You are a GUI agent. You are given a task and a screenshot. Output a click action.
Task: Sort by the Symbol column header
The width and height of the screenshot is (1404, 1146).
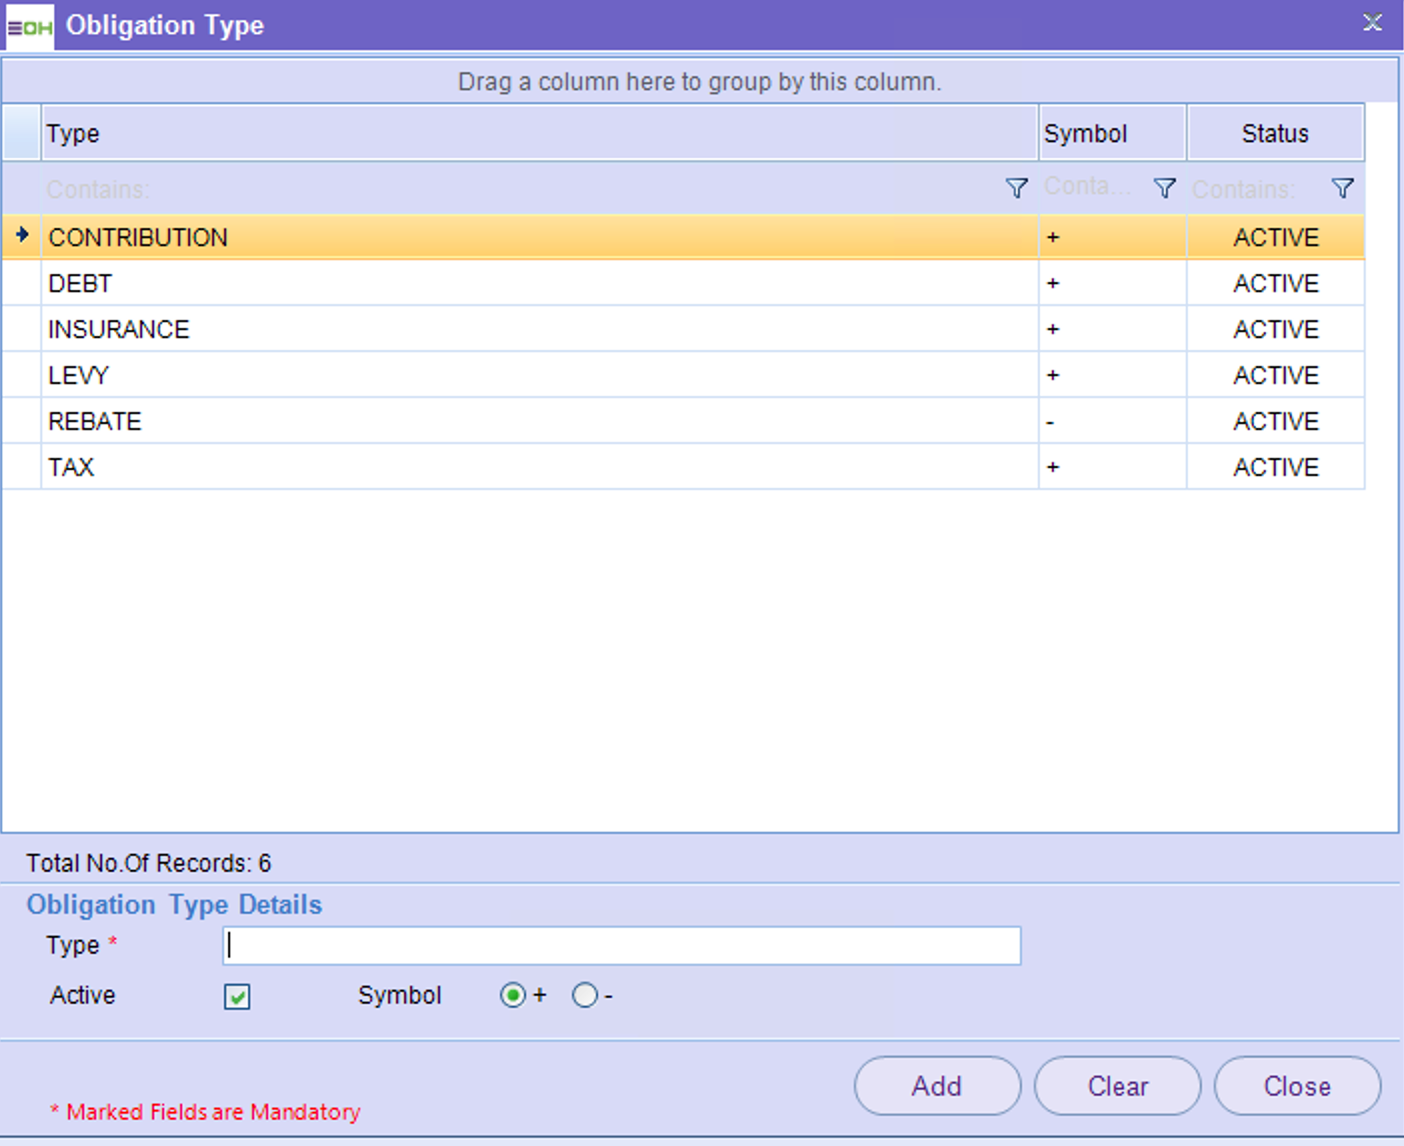pyautogui.click(x=1111, y=133)
